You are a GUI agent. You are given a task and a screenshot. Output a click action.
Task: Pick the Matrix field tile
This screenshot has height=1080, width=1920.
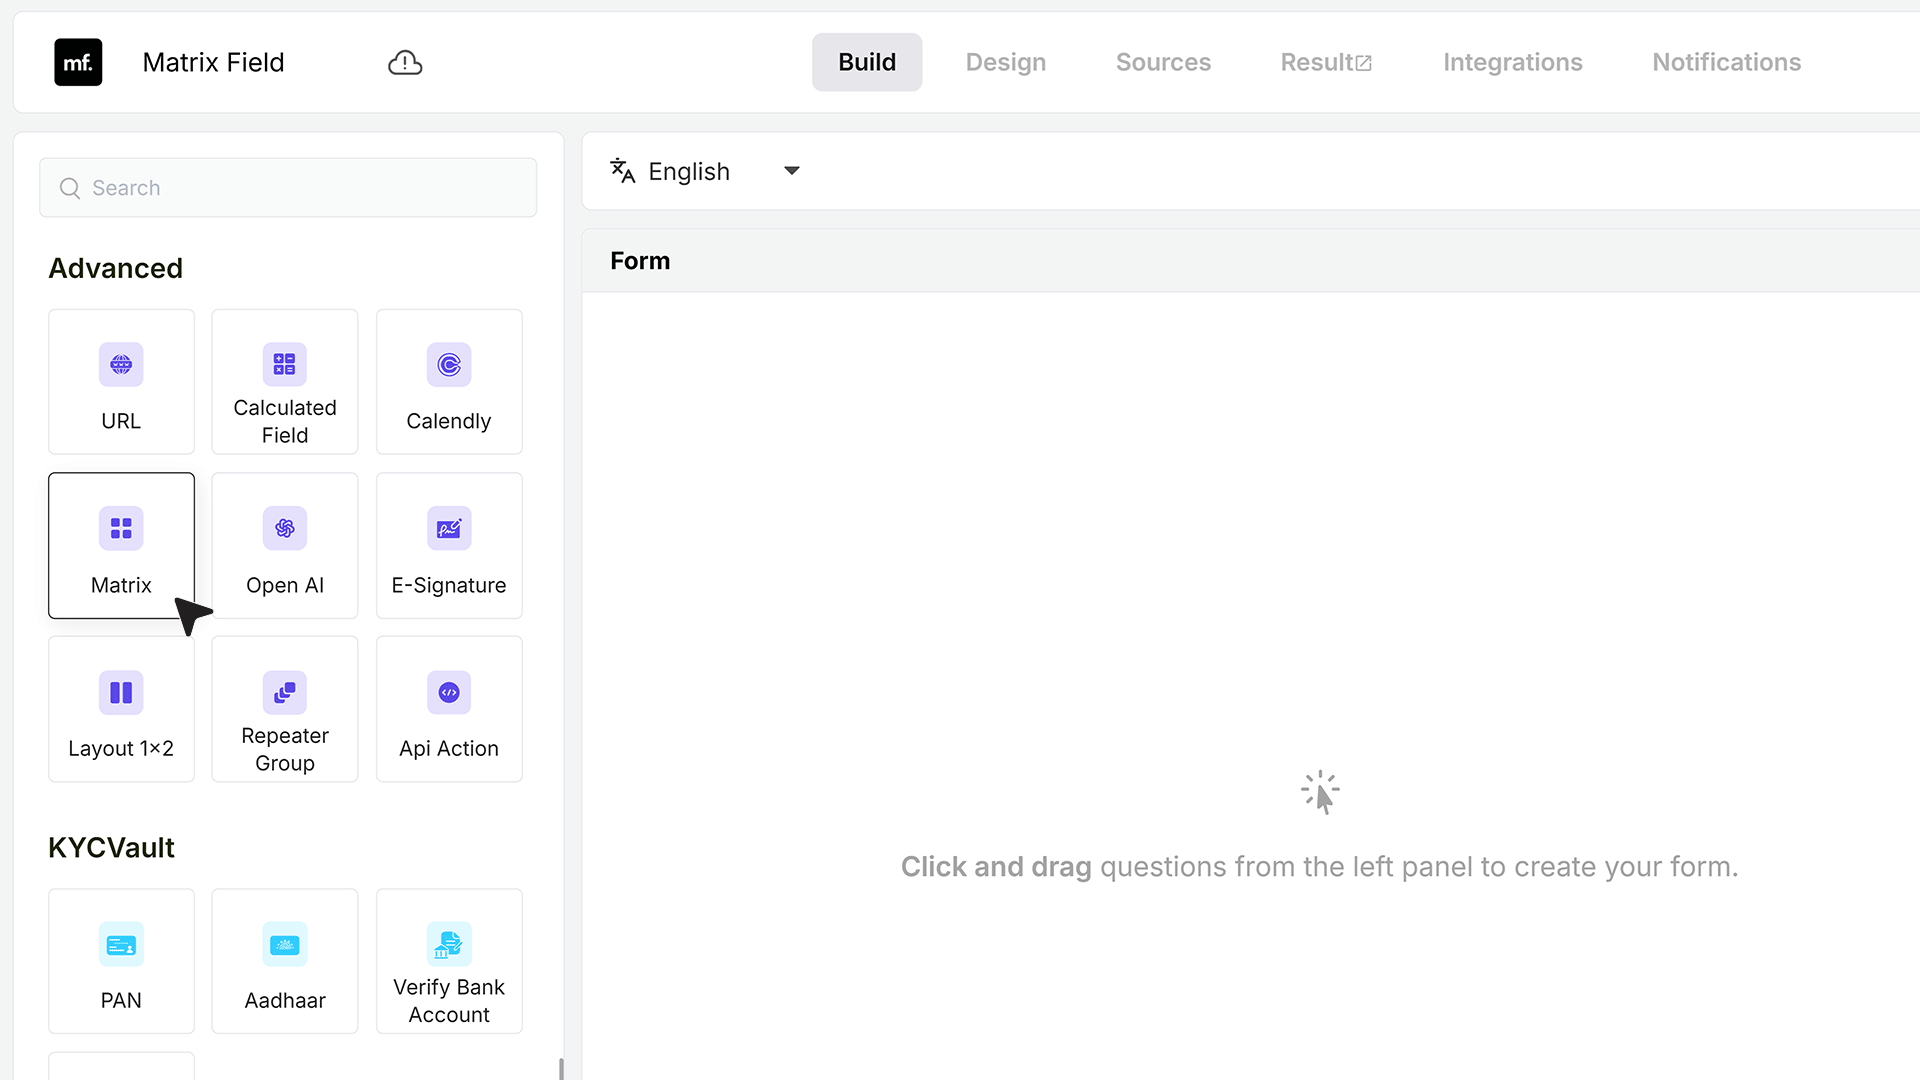click(x=121, y=545)
